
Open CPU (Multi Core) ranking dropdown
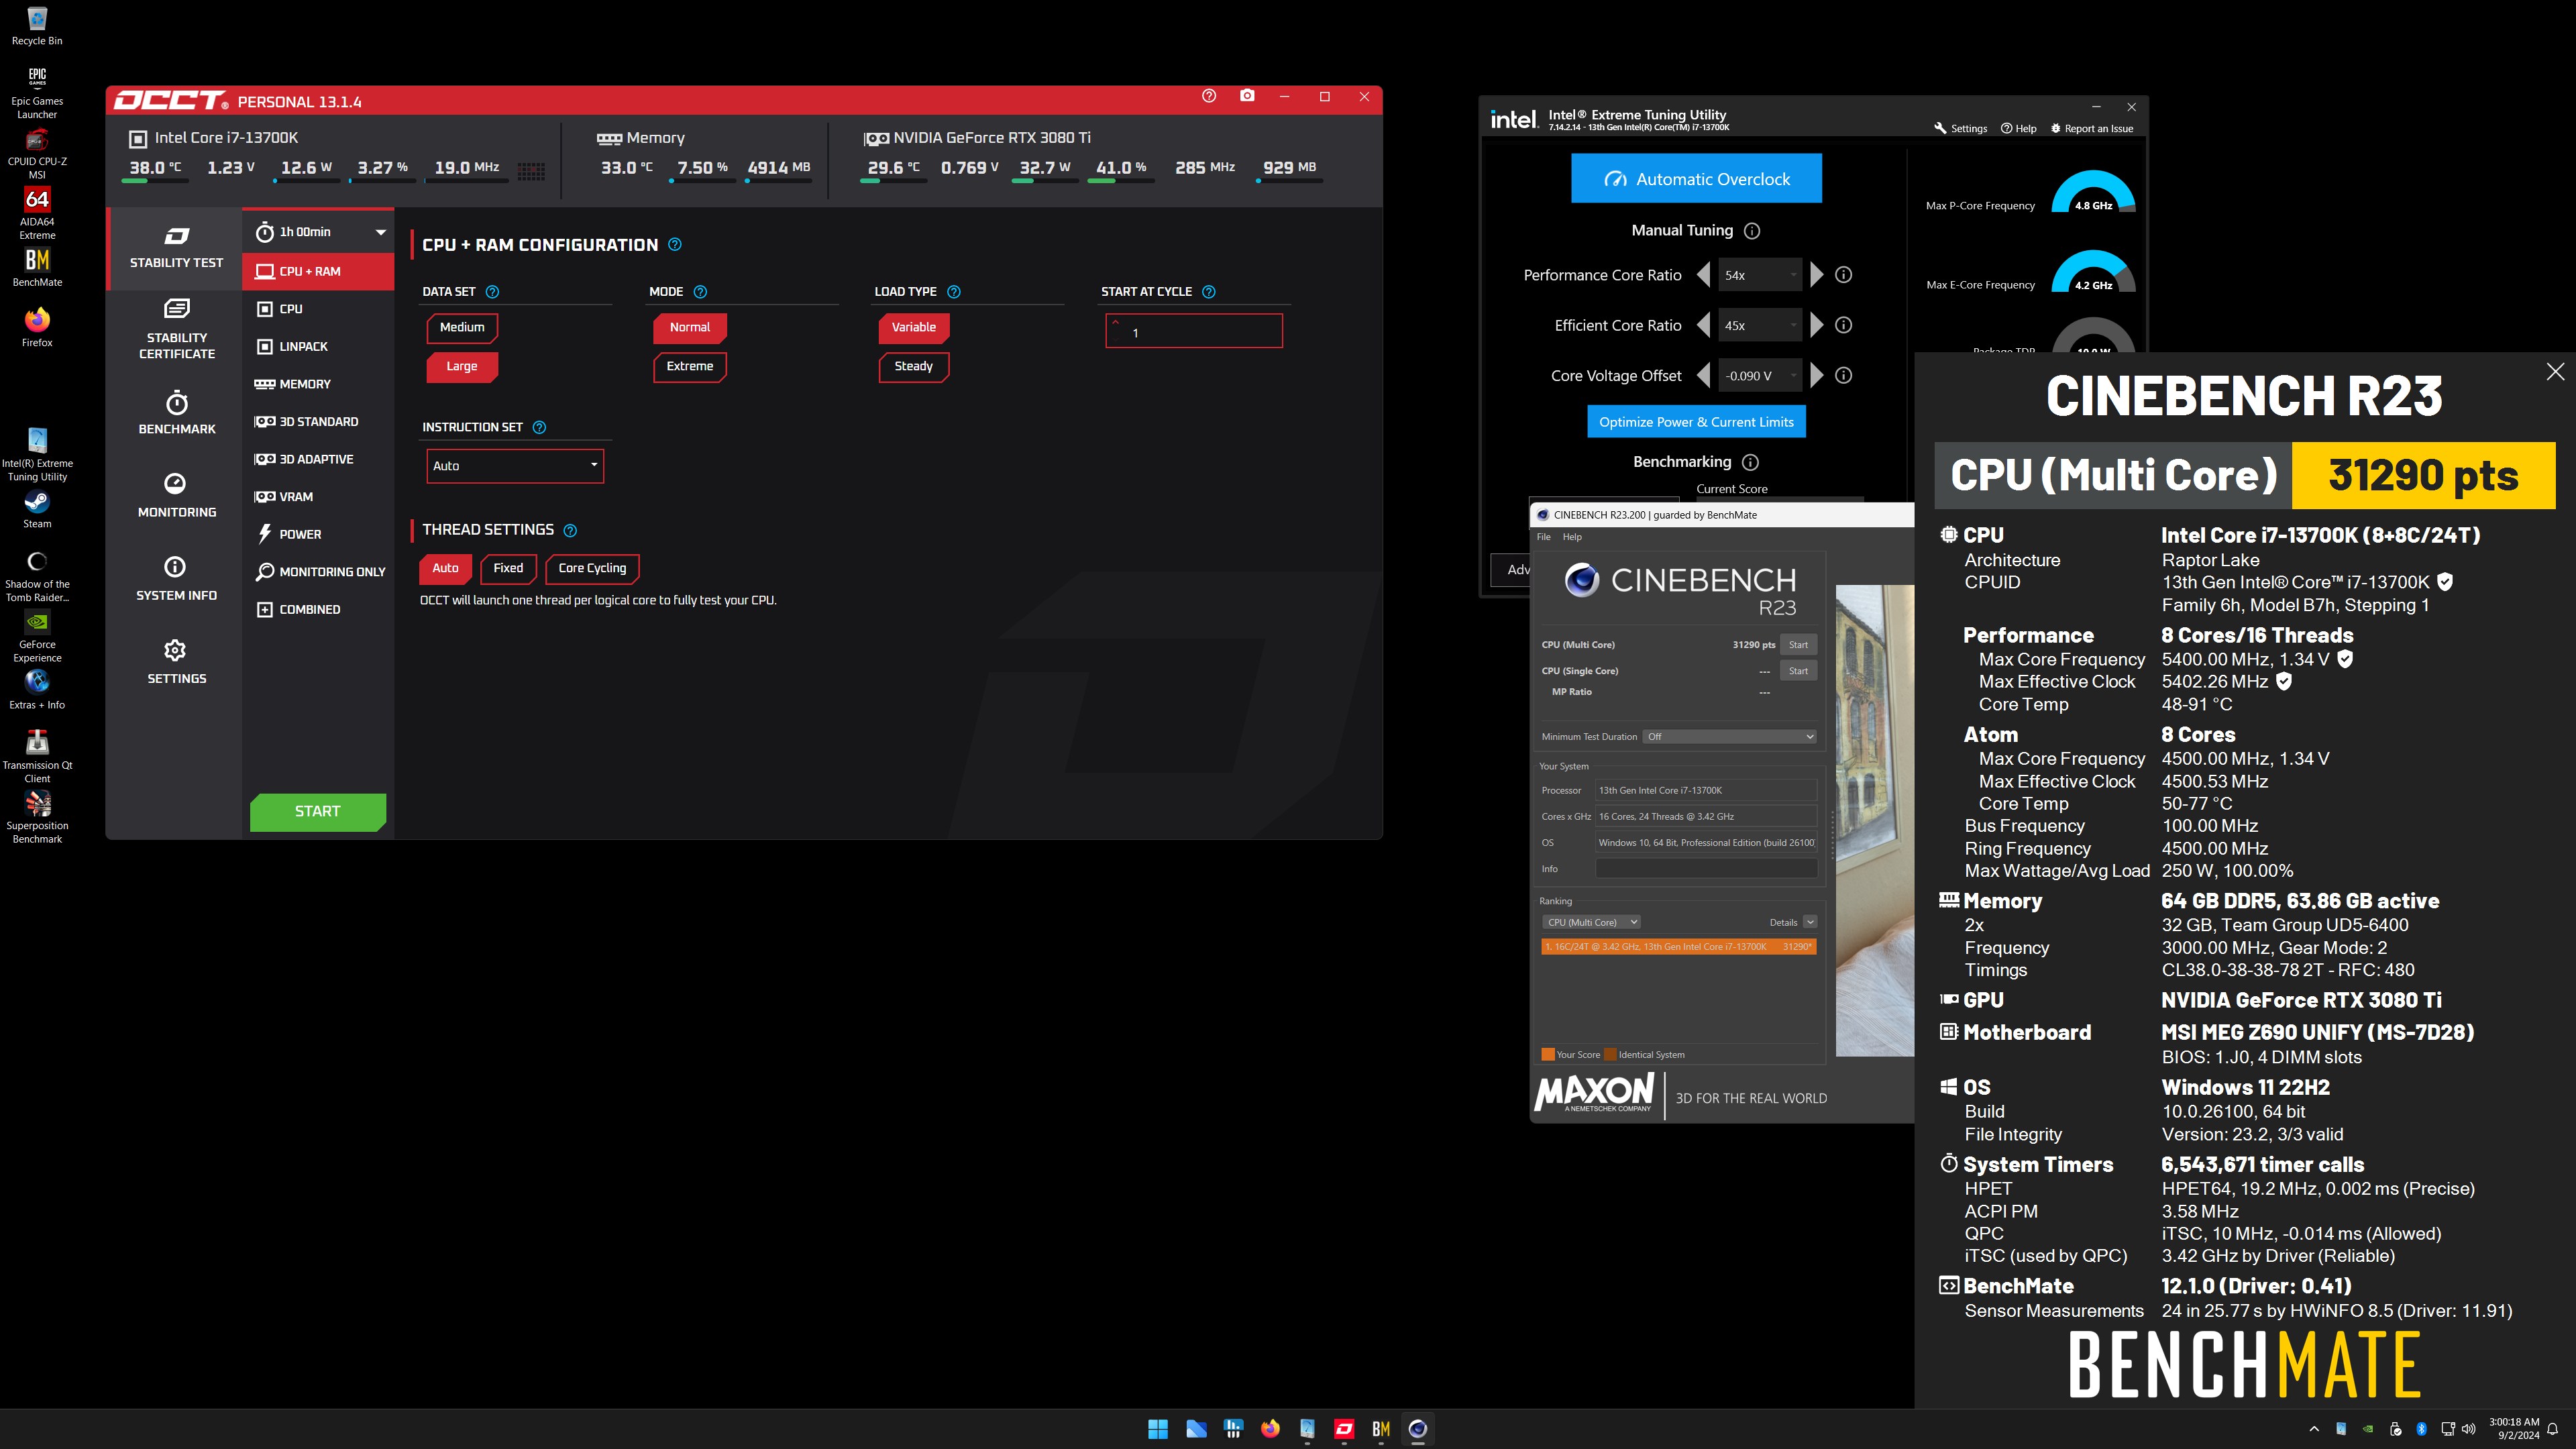pyautogui.click(x=1591, y=922)
